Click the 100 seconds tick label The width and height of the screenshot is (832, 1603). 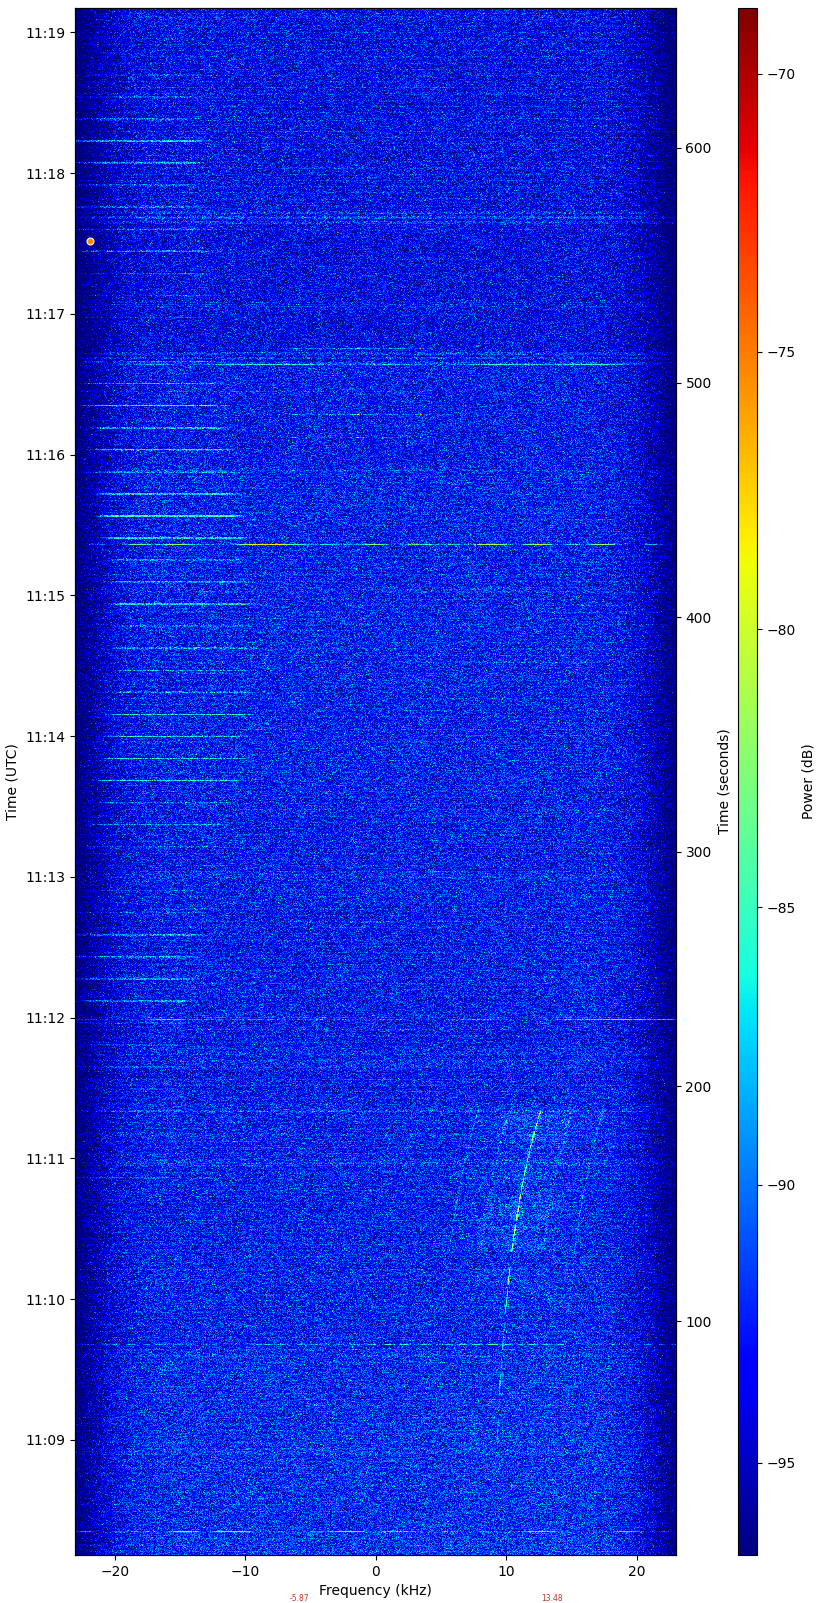pos(697,1322)
